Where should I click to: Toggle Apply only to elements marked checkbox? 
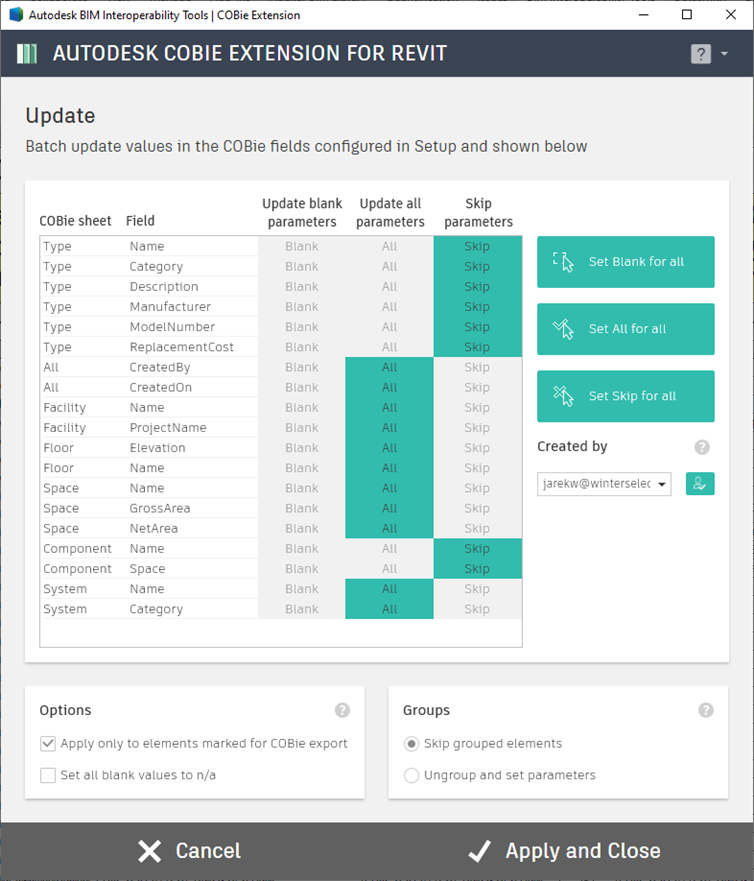point(48,744)
